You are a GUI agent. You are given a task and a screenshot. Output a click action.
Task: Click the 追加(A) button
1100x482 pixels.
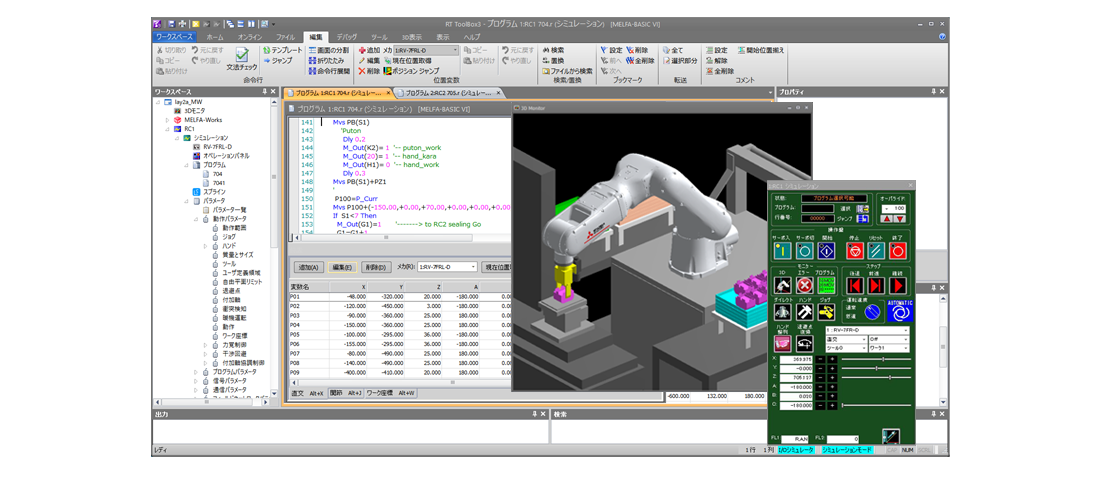[308, 267]
